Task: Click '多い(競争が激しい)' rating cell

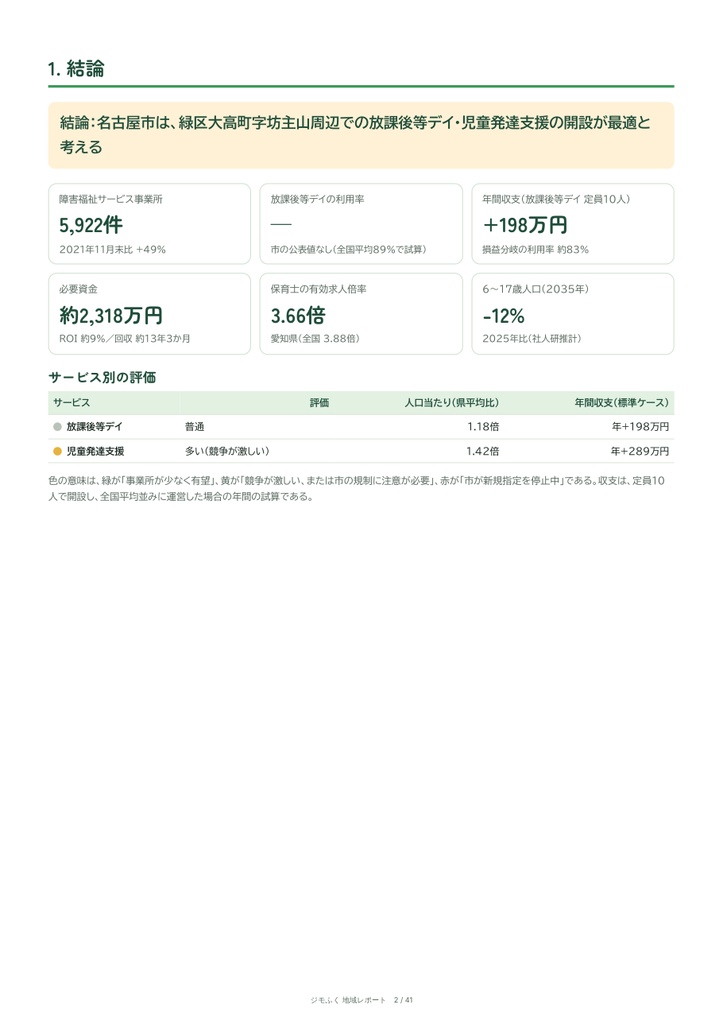Action: [227, 451]
